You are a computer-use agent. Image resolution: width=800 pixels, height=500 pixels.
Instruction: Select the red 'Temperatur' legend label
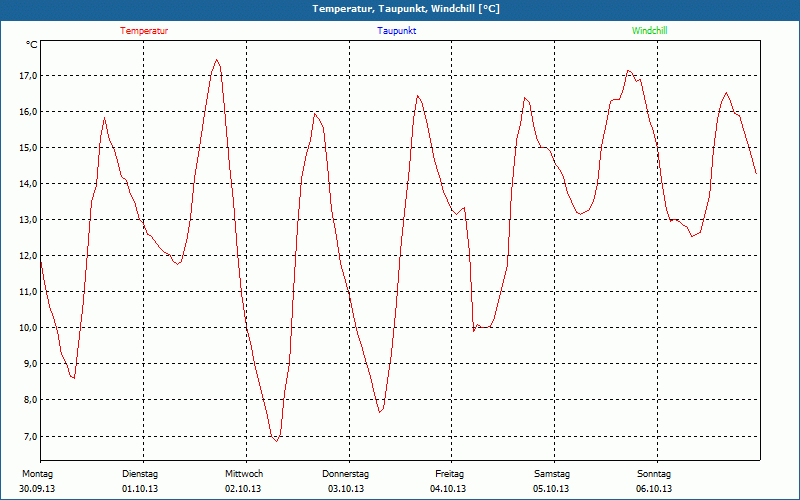(x=144, y=31)
